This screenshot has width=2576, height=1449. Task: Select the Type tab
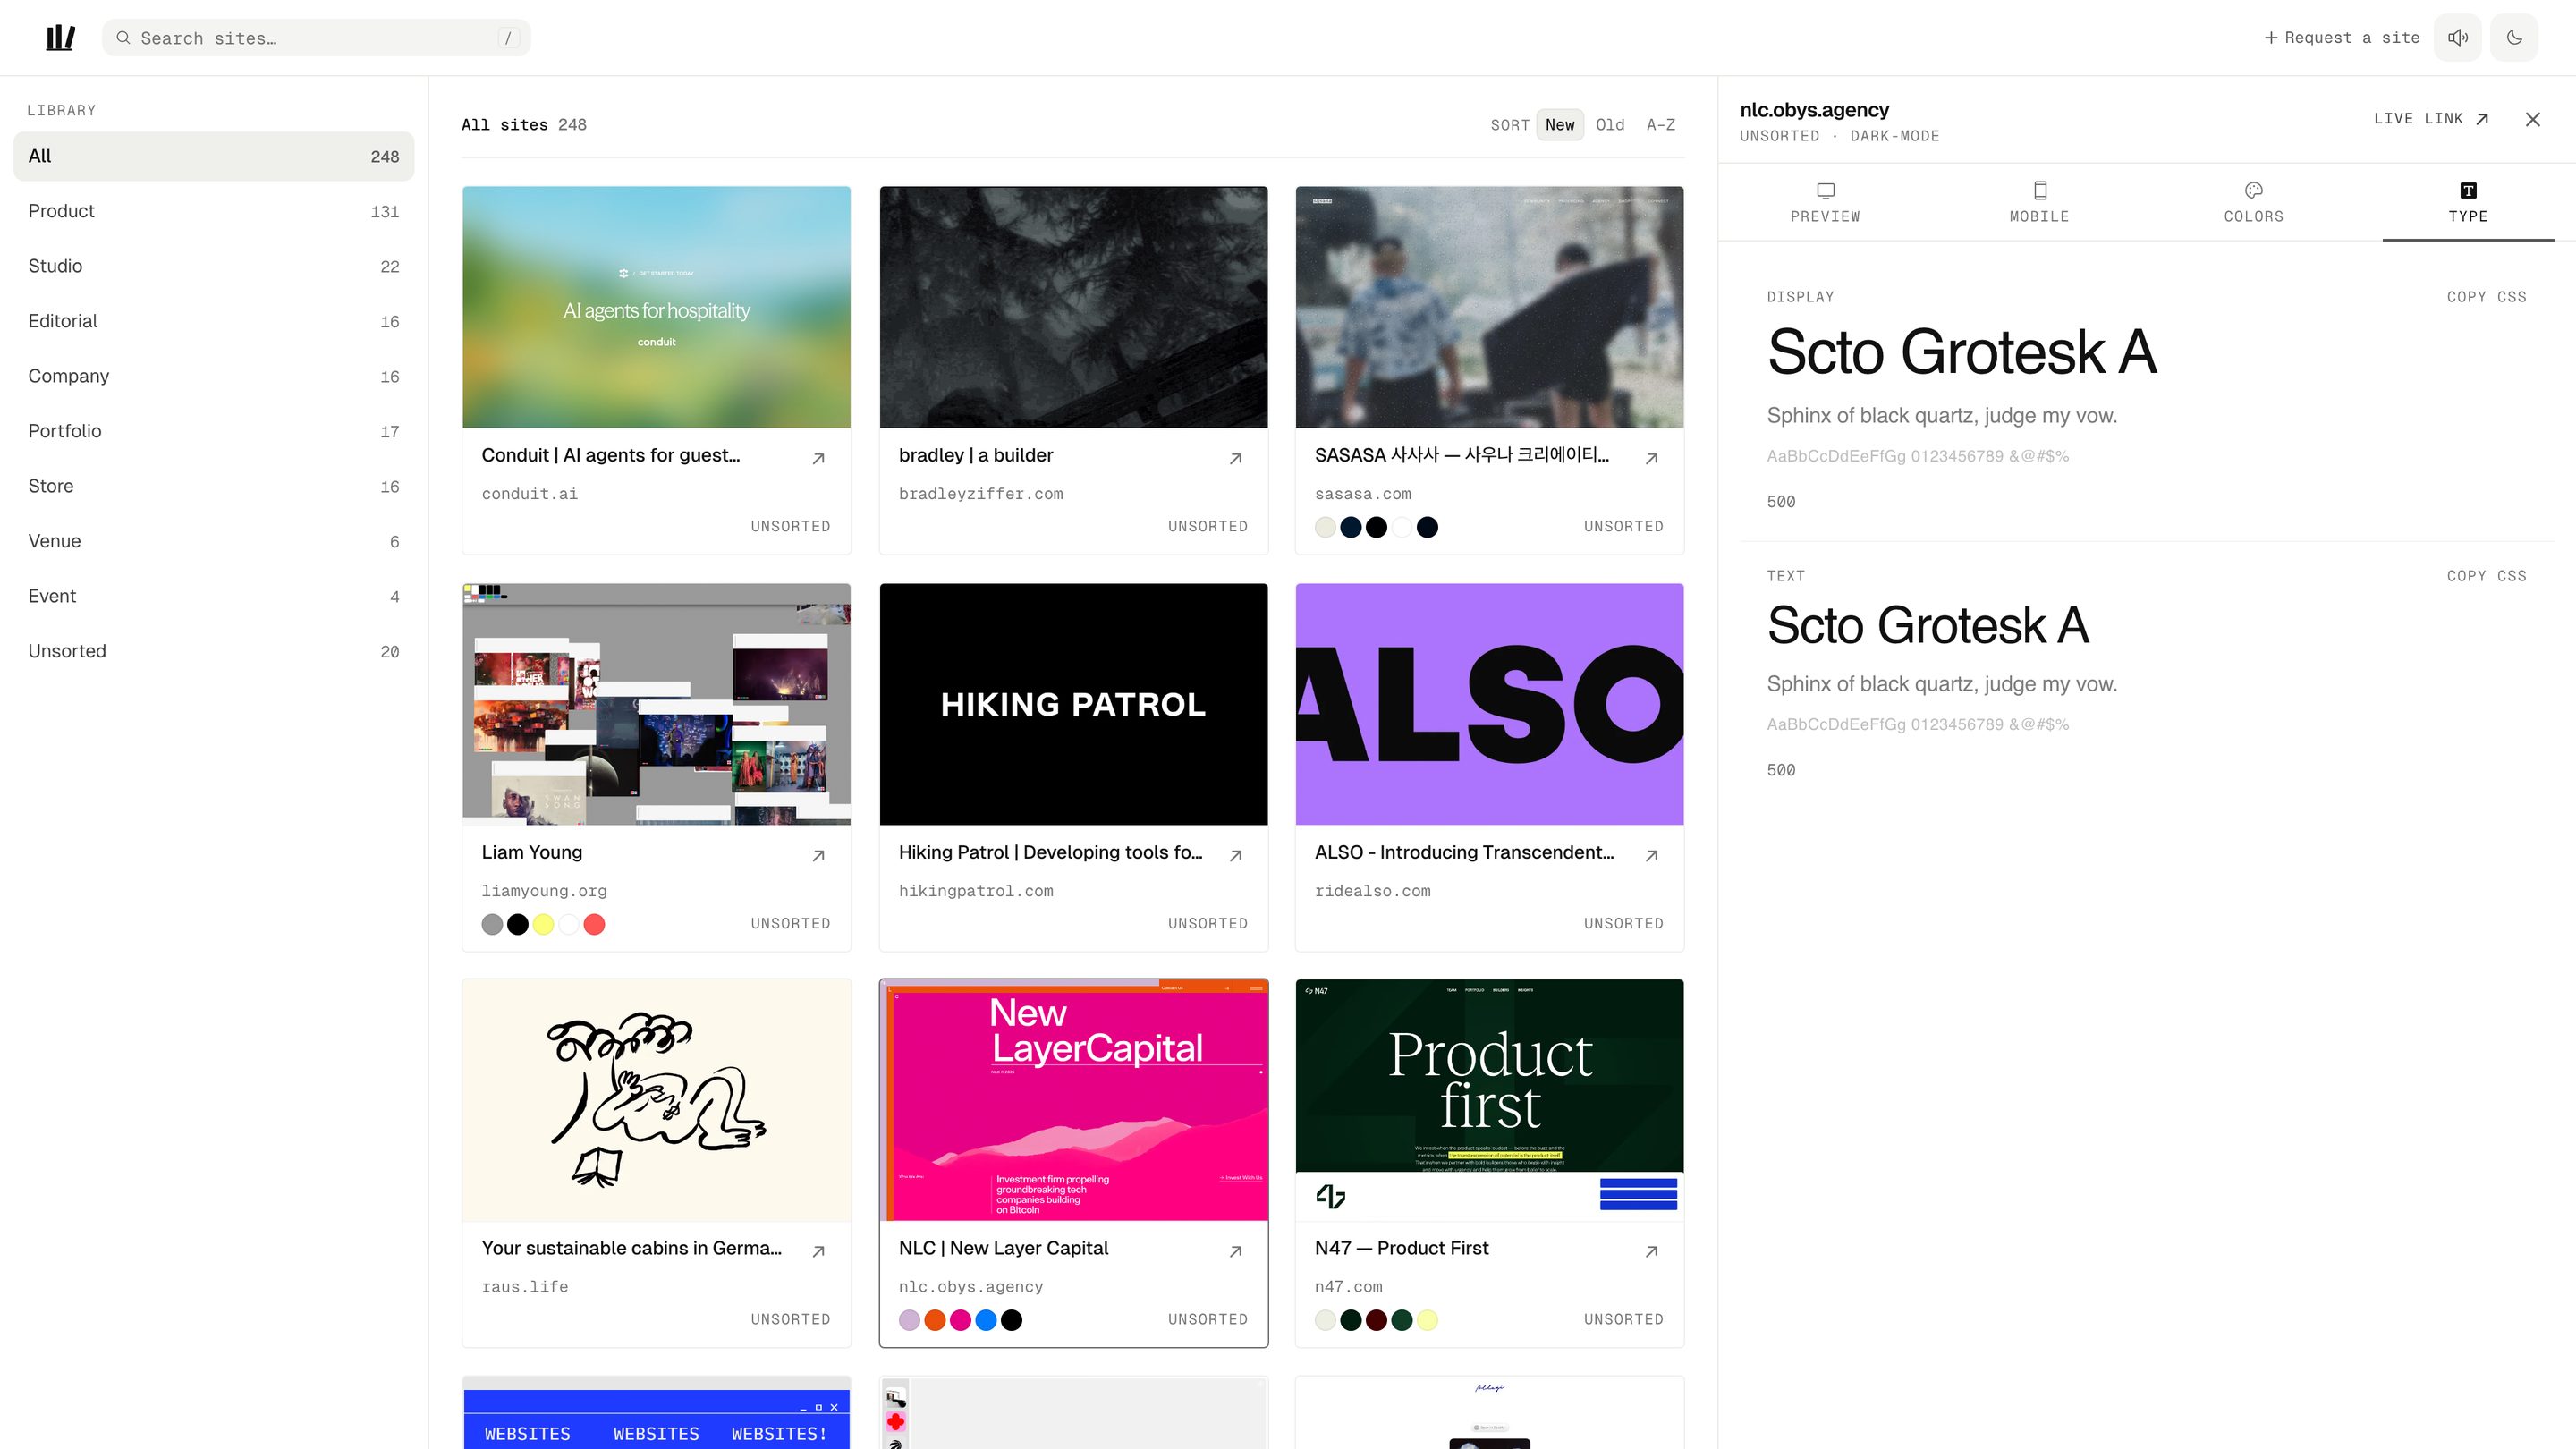(2467, 202)
